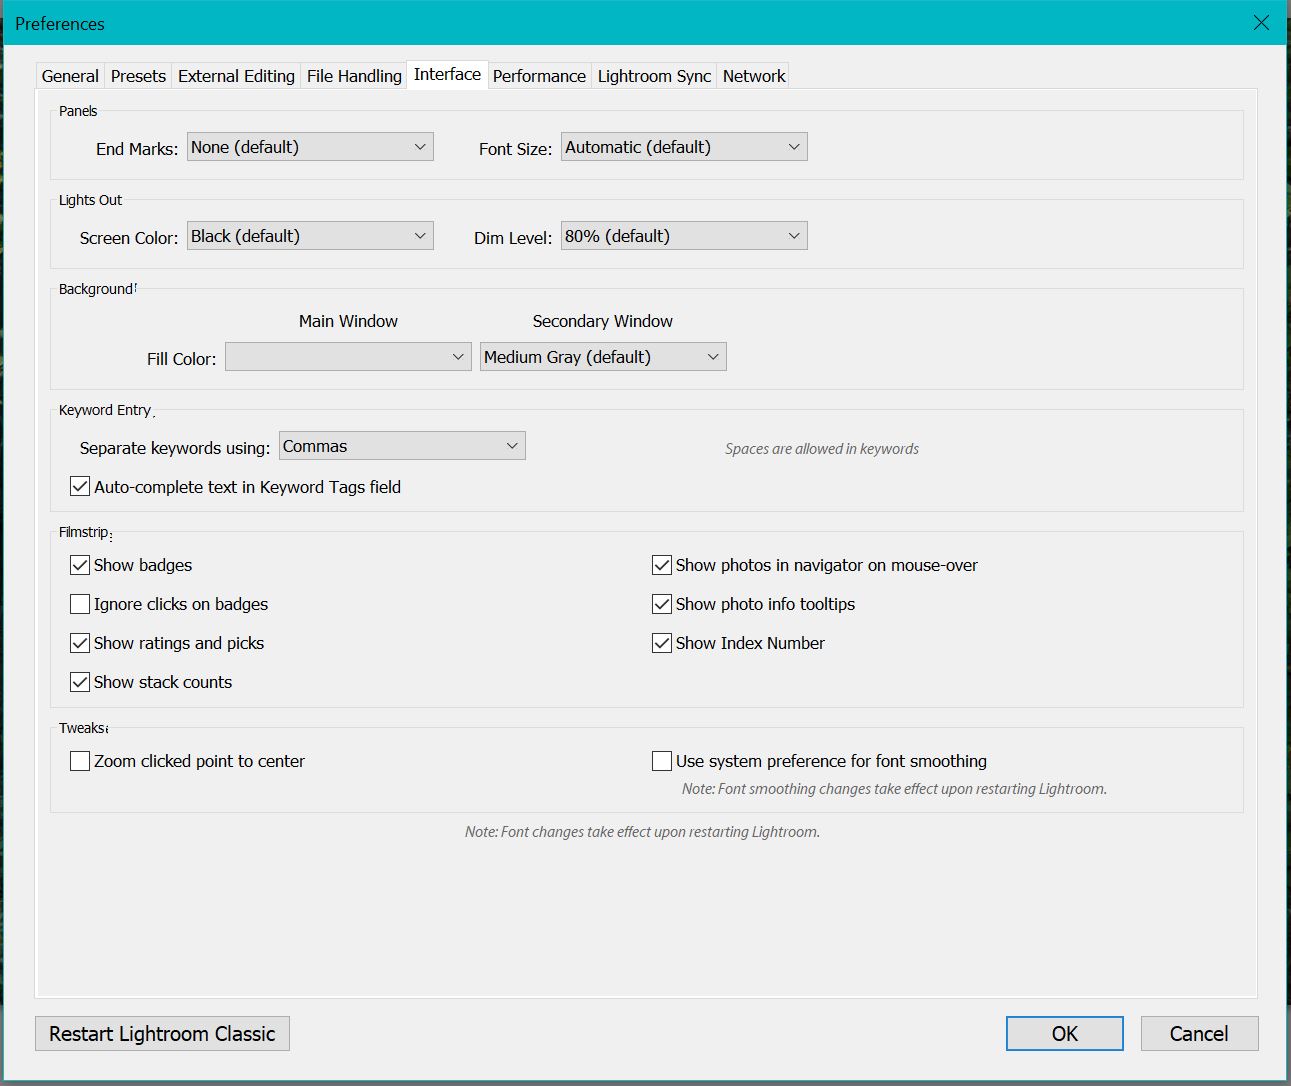The height and width of the screenshot is (1086, 1291).
Task: Open the Screen Color dropdown
Action: point(309,235)
